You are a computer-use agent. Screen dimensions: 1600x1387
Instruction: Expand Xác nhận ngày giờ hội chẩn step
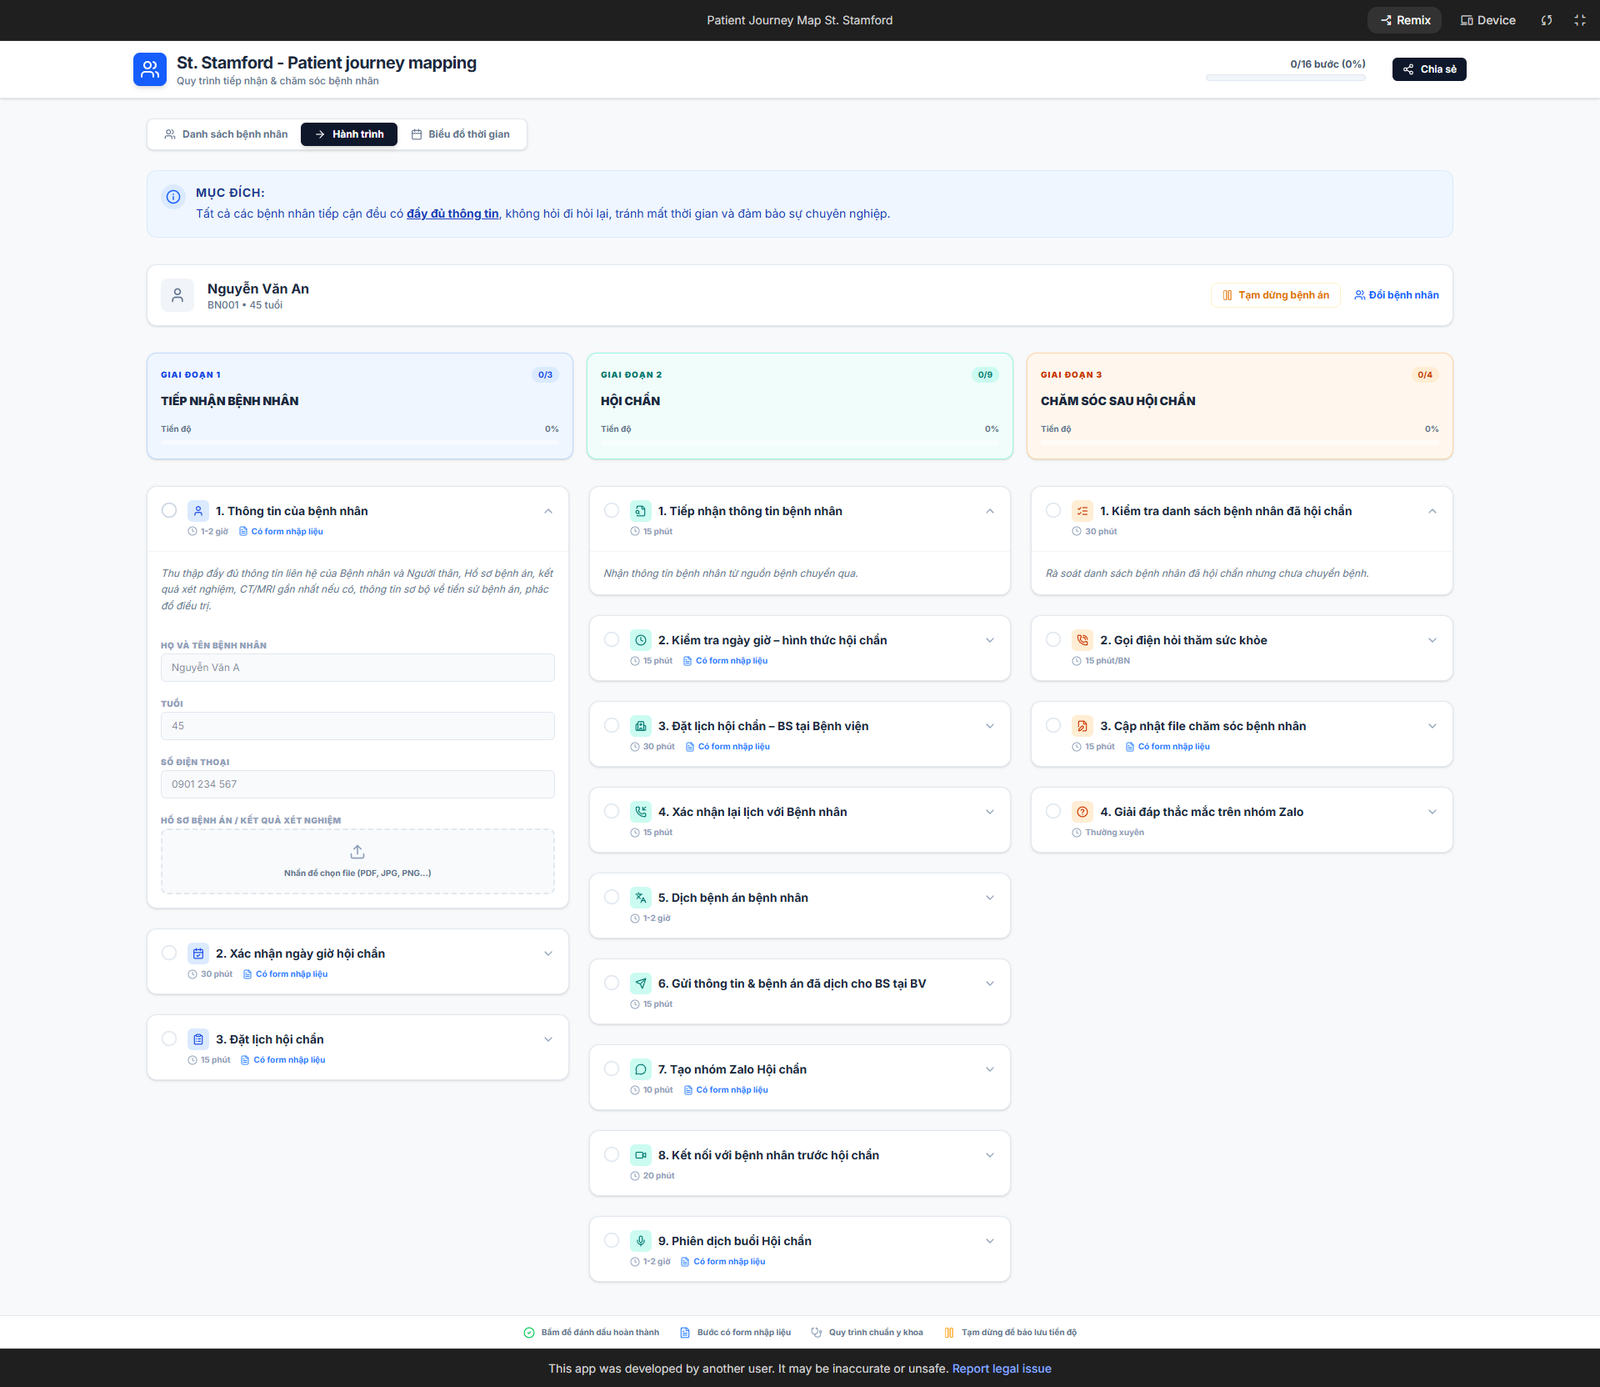click(x=548, y=954)
